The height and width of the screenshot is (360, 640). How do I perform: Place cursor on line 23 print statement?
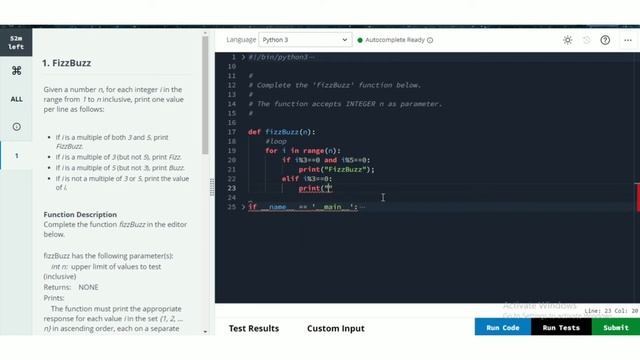pyautogui.click(x=315, y=188)
